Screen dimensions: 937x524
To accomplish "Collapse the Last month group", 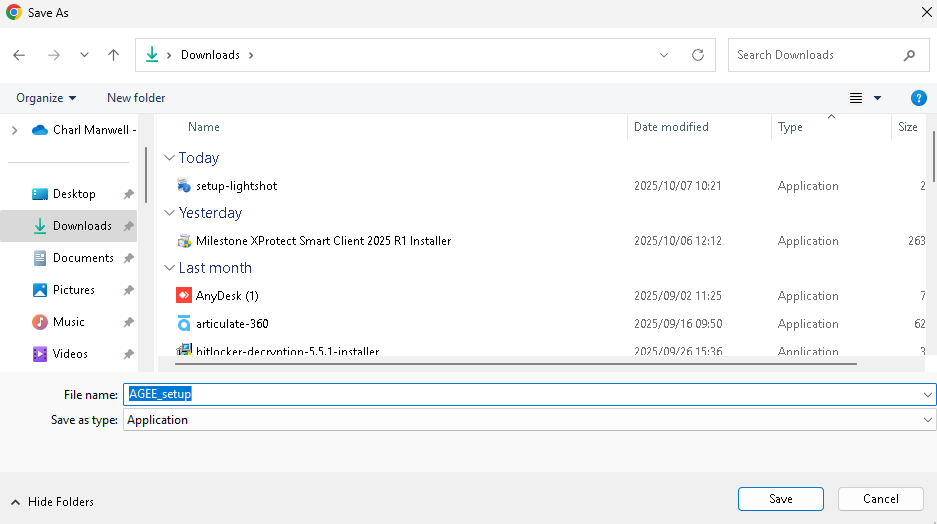I will [x=169, y=268].
